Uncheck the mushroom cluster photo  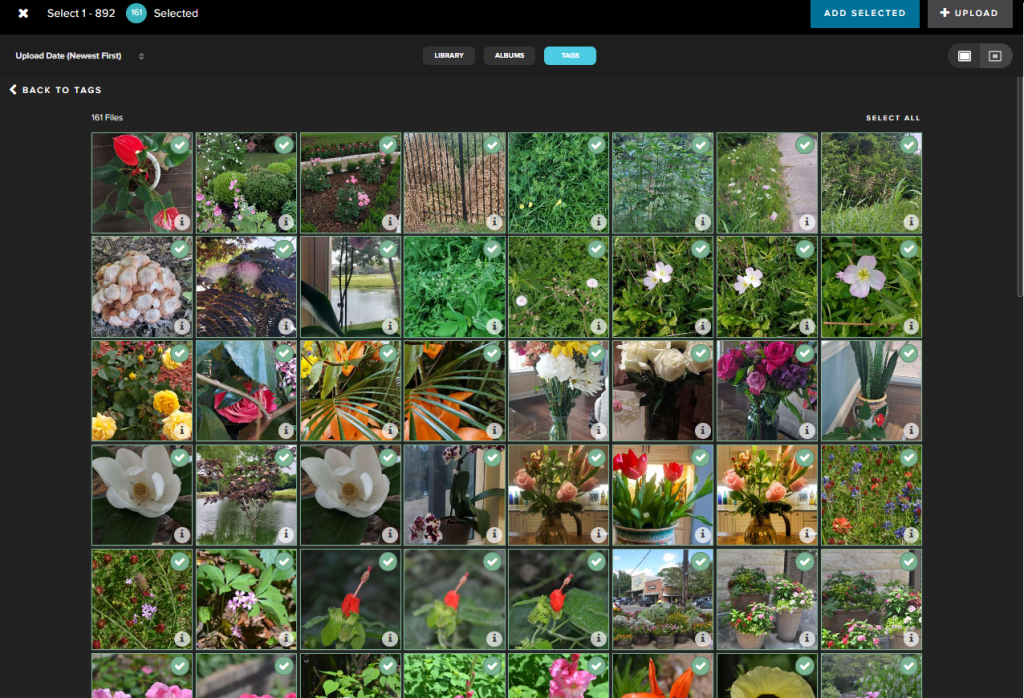(x=180, y=249)
